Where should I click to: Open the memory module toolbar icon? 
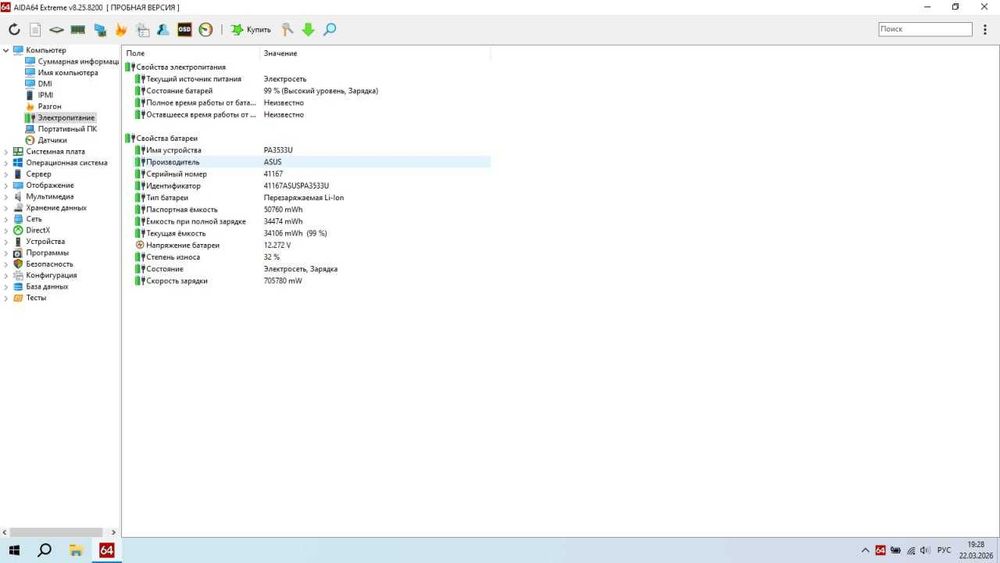click(78, 29)
